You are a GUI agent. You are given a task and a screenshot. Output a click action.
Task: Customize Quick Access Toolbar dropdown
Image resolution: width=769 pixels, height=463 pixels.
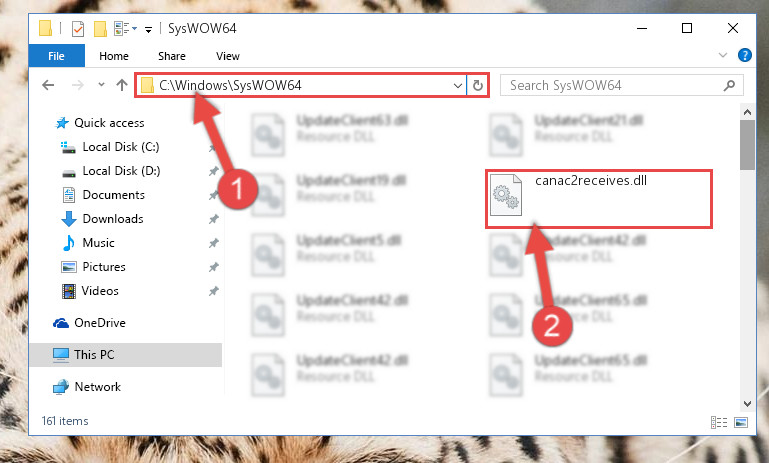[x=148, y=30]
